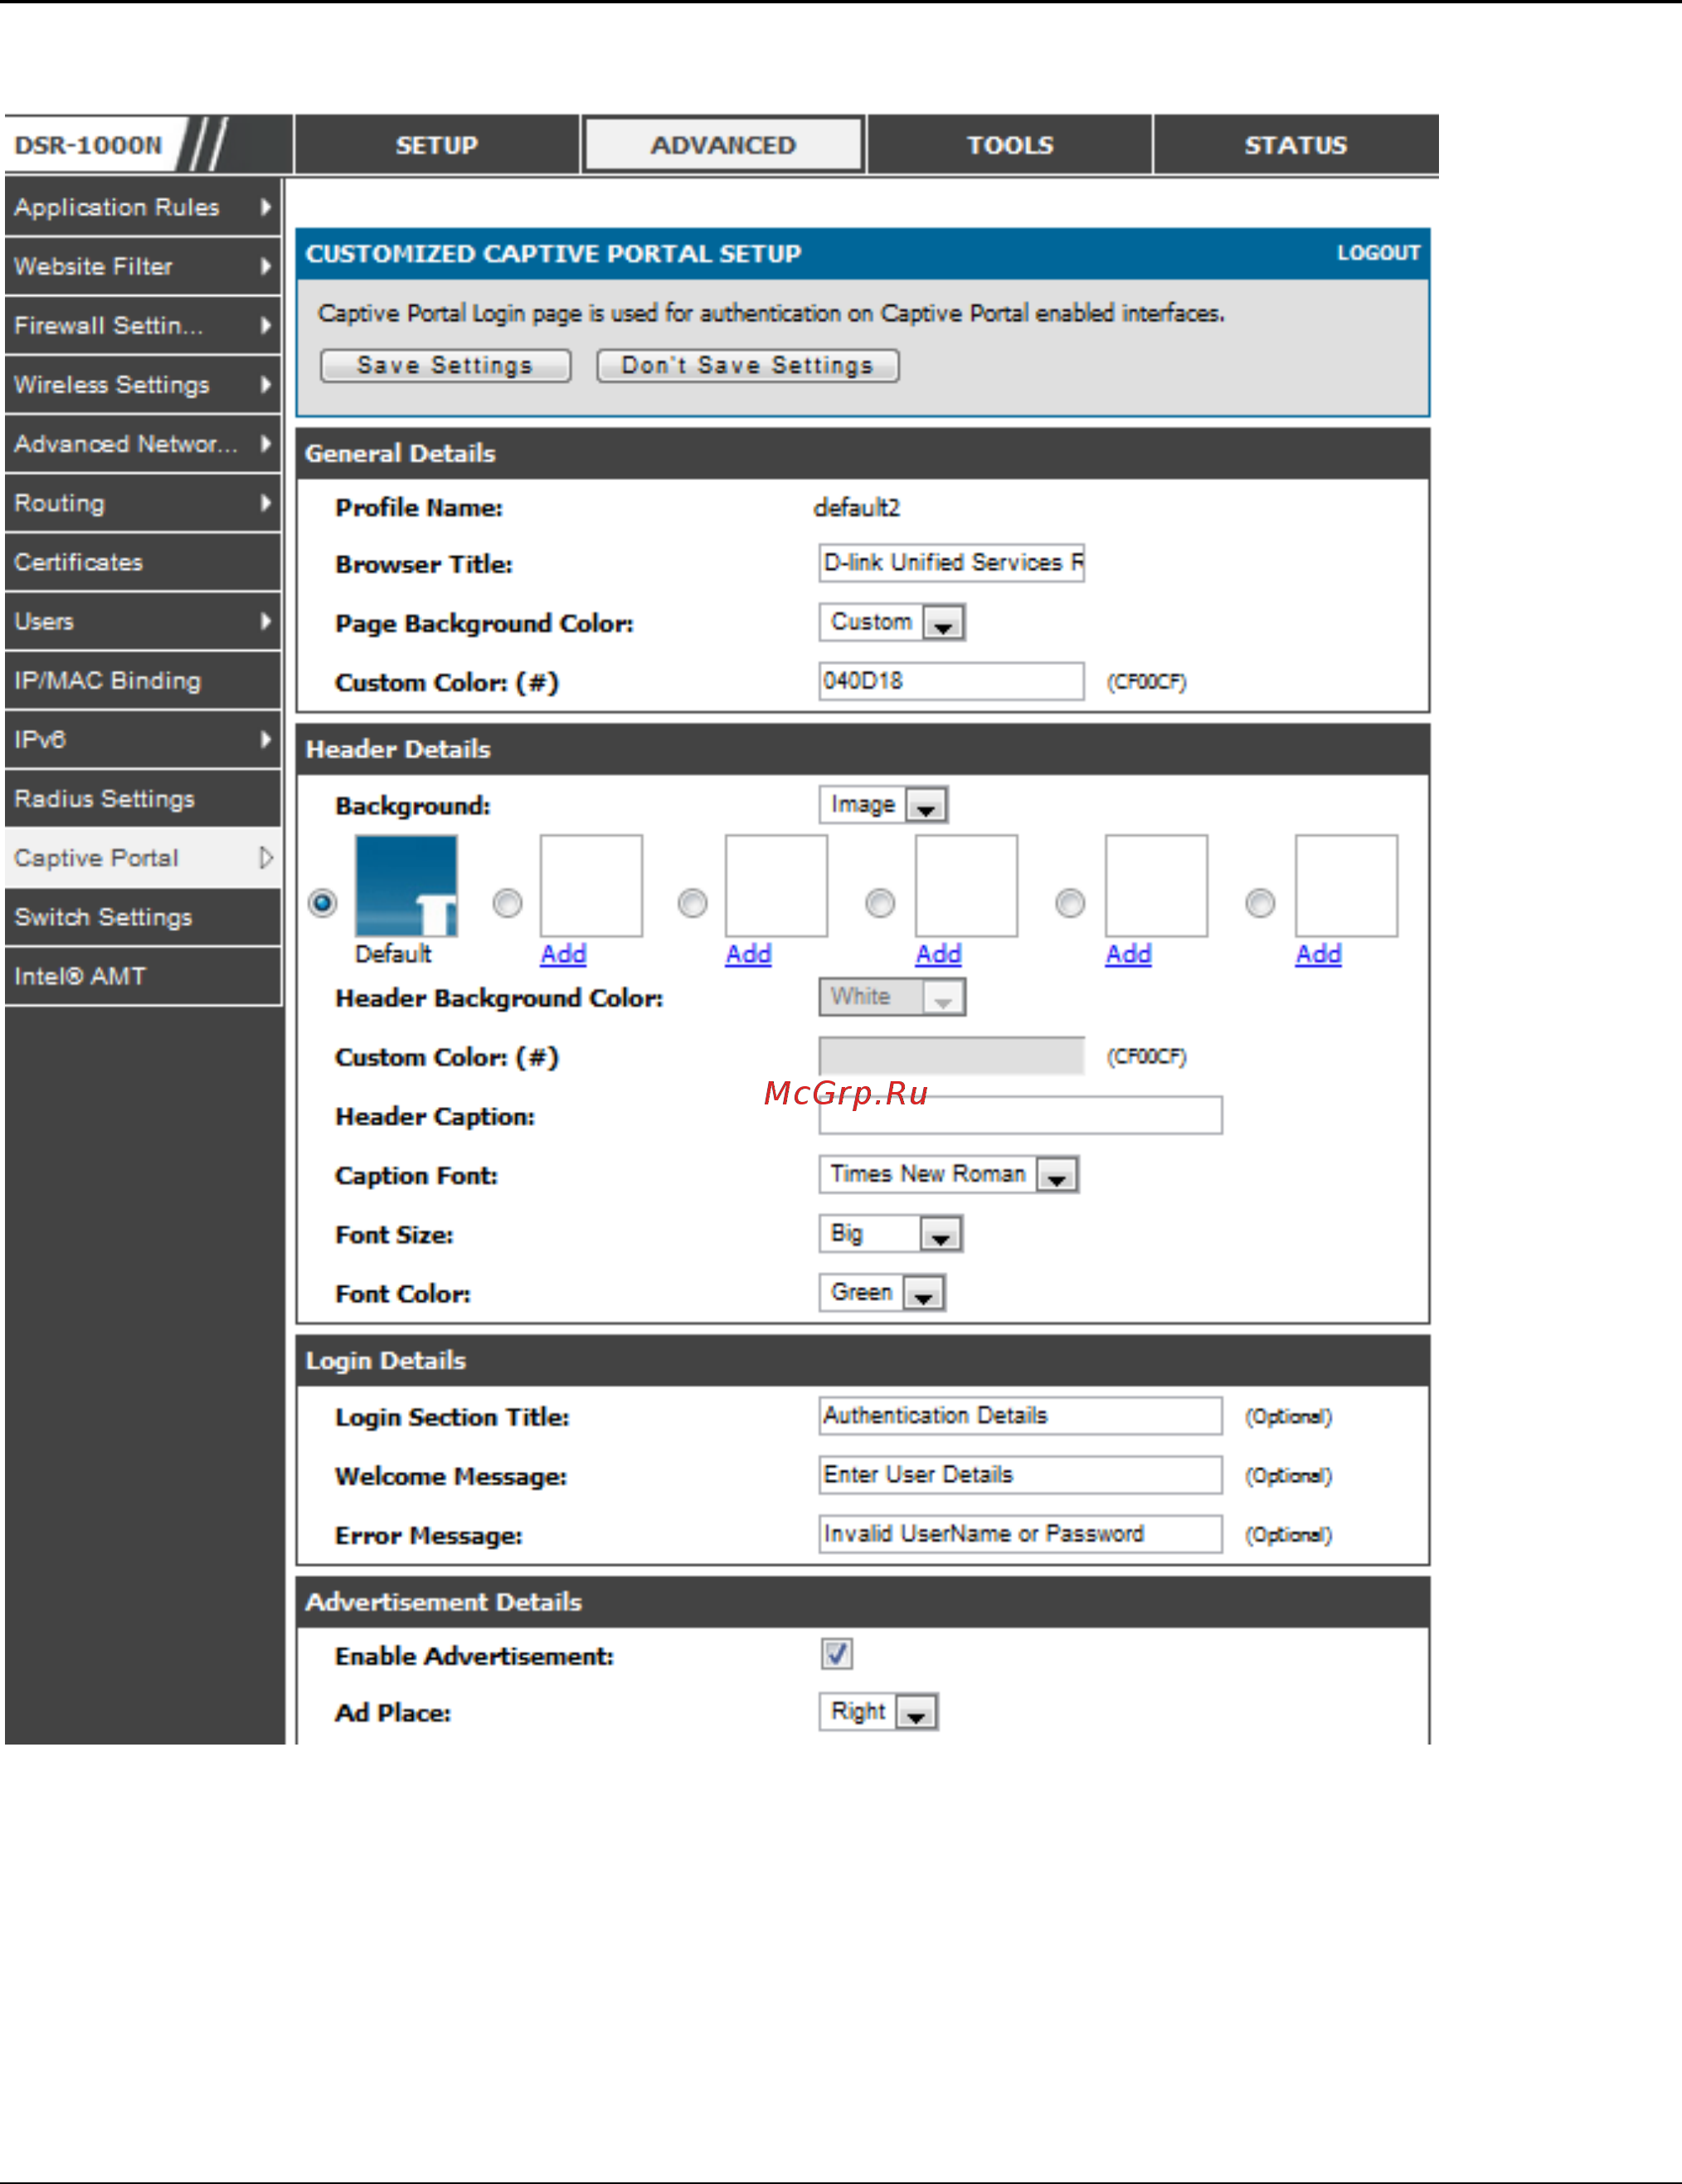Click the Header Caption input field
This screenshot has width=1682, height=2184.
1020,1115
